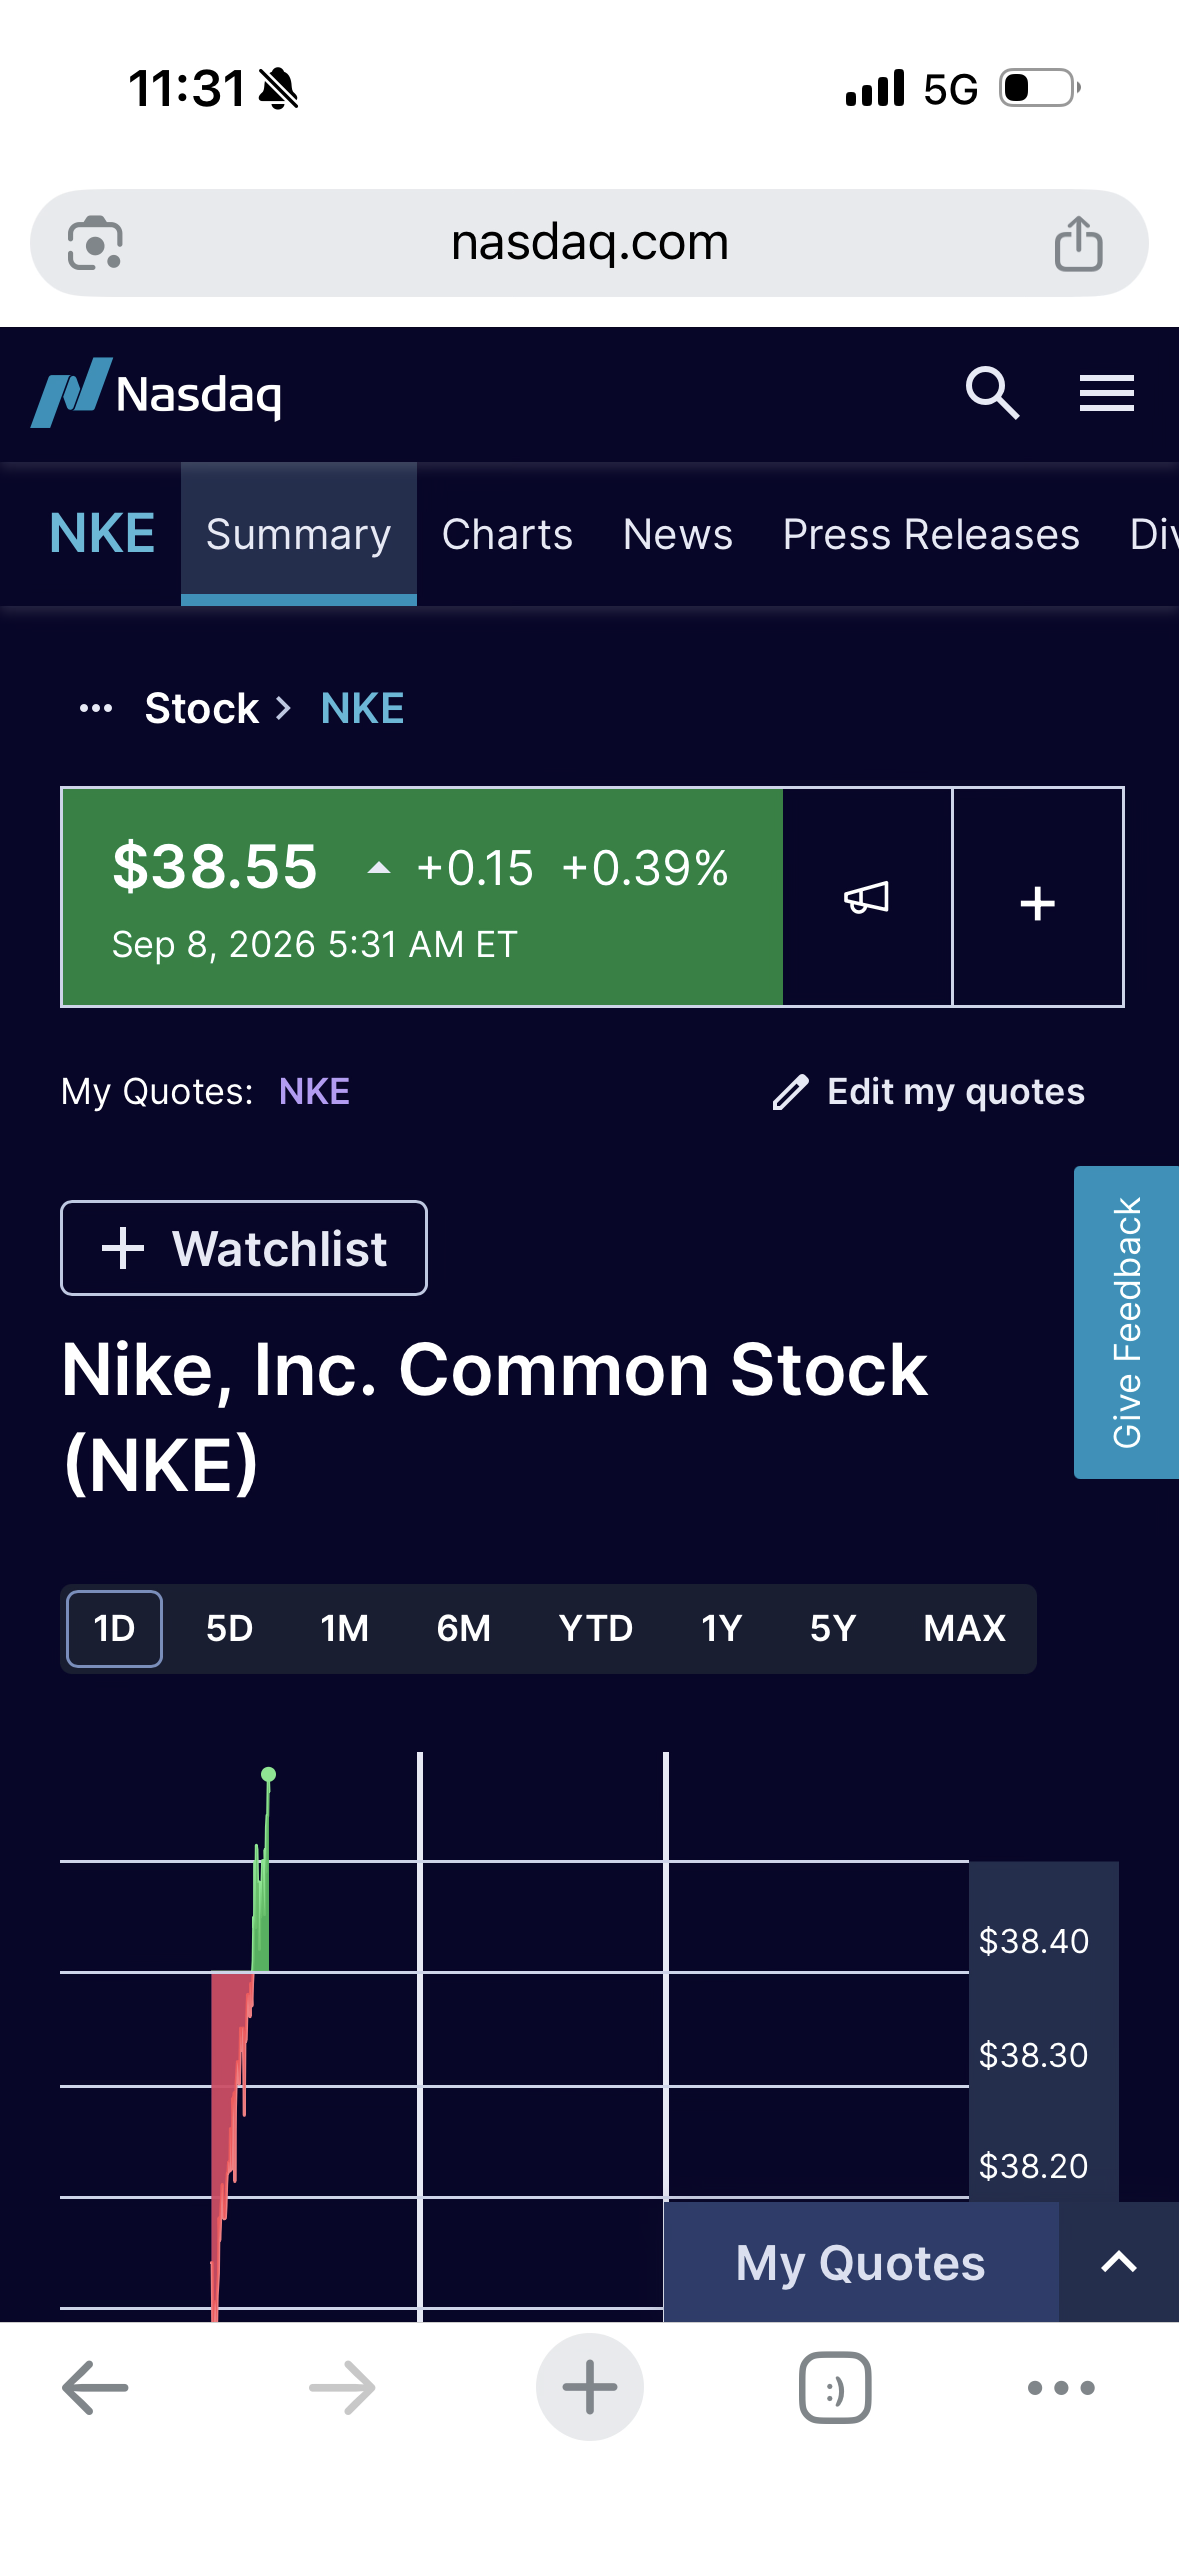Switch to the Charts tab
Screen dimensions: 1179x2556
(508, 534)
